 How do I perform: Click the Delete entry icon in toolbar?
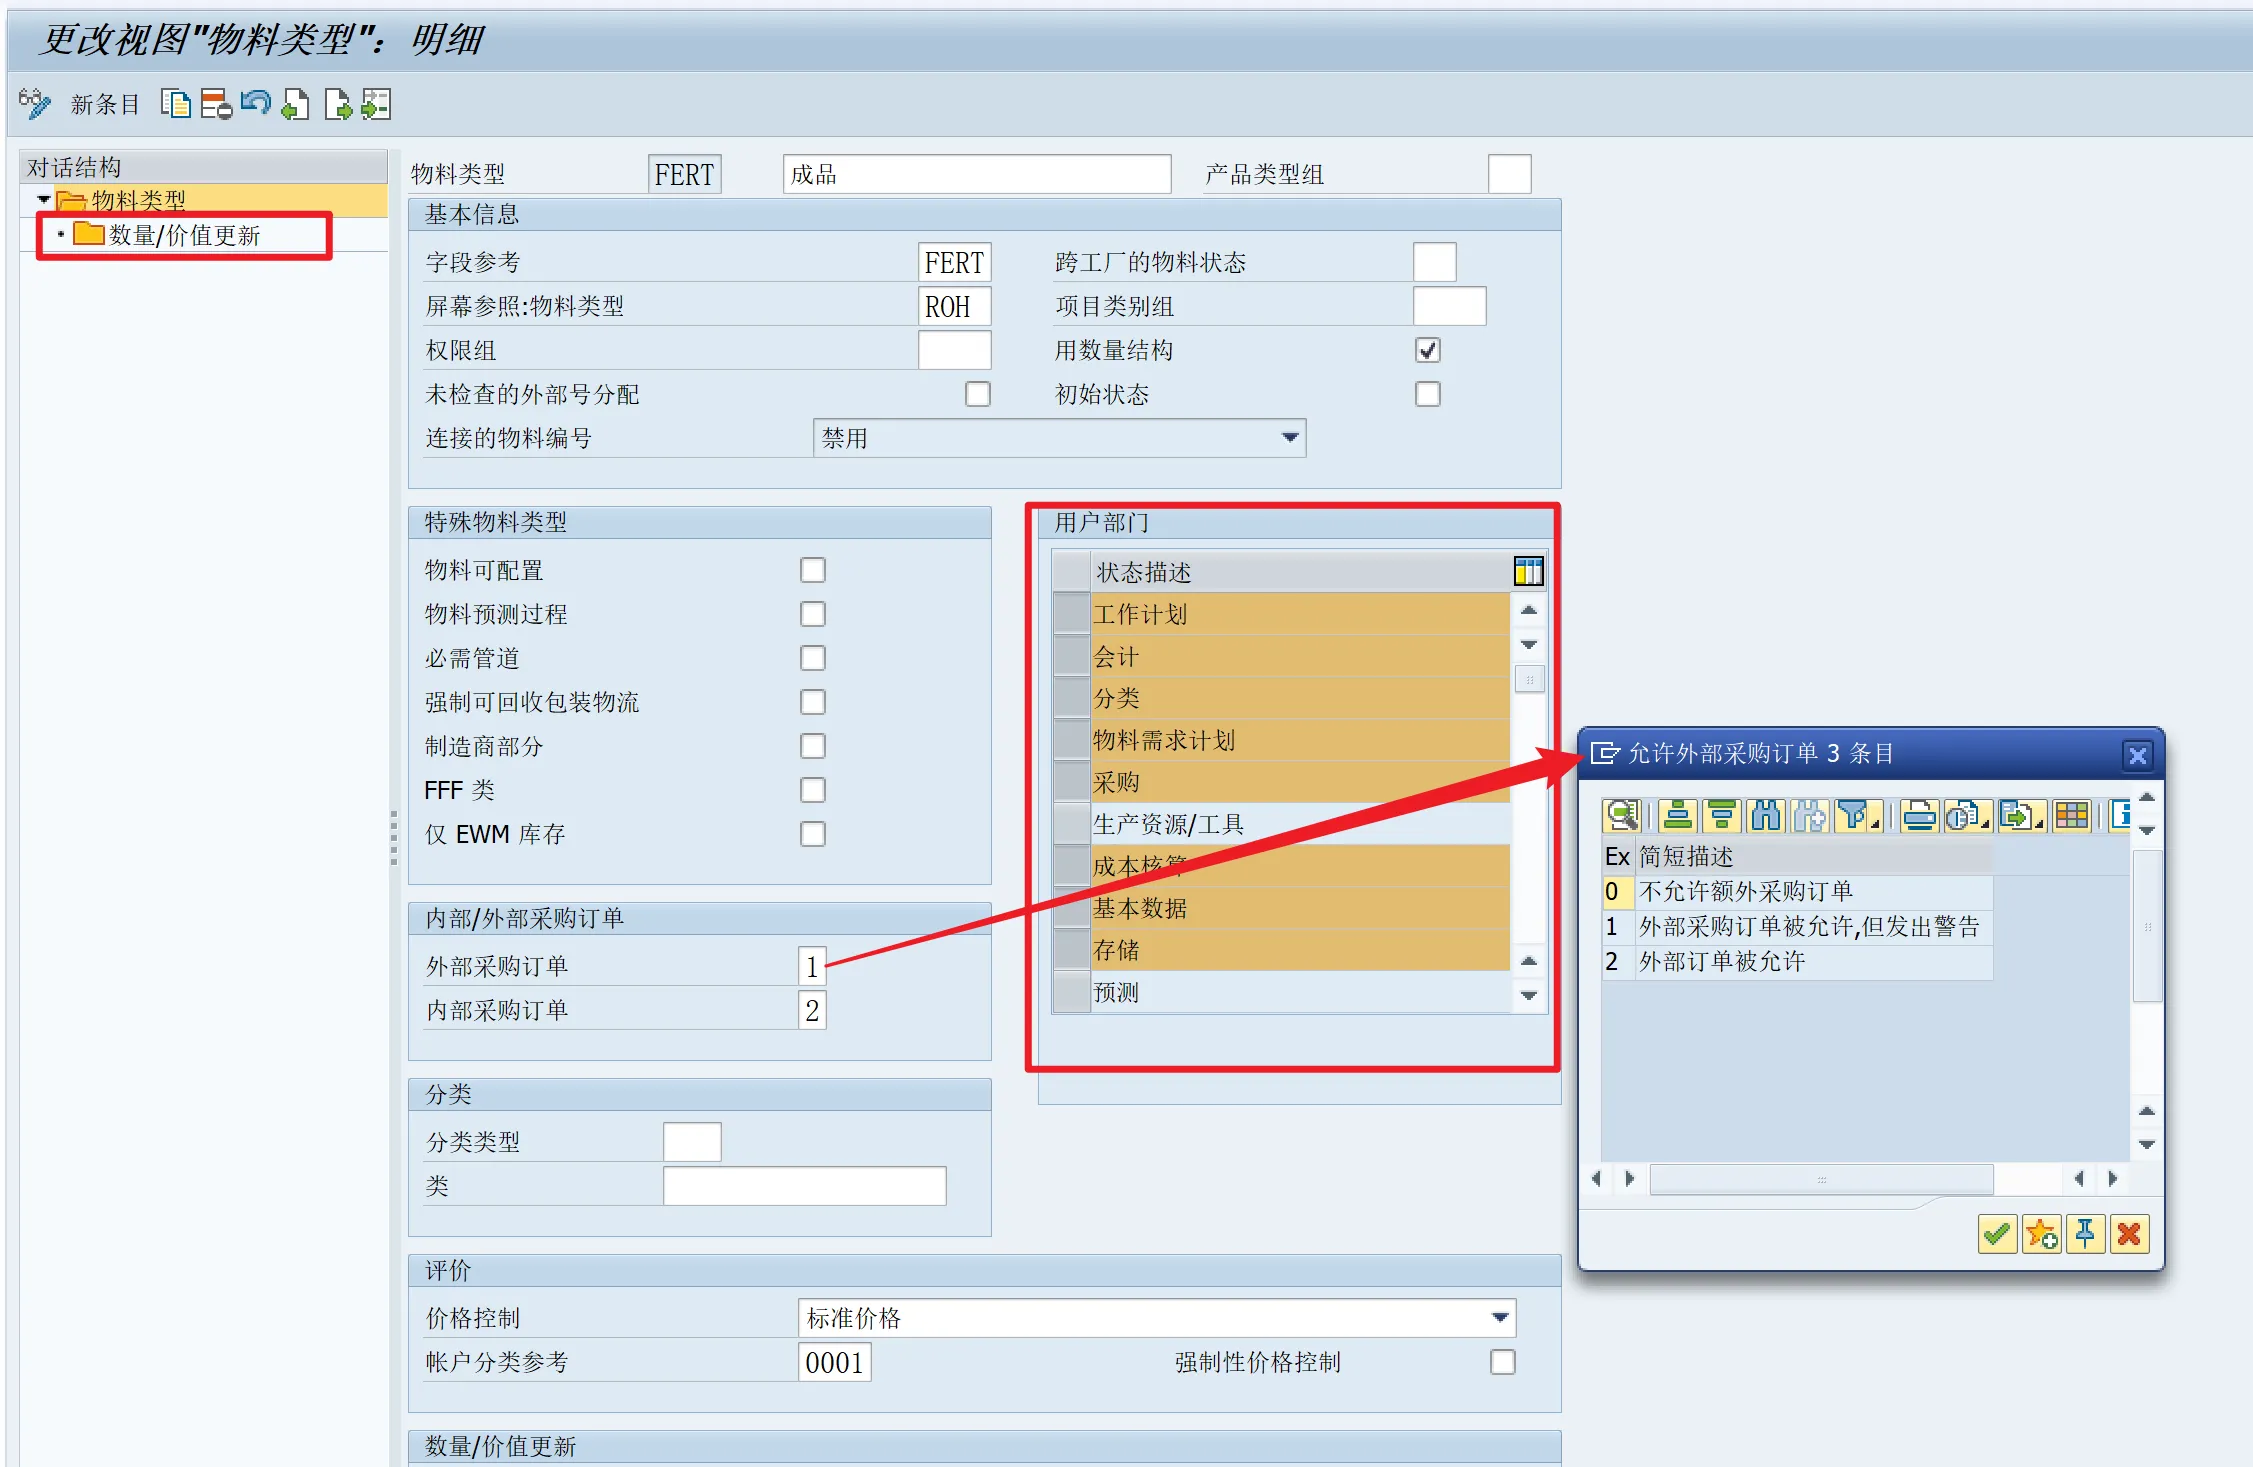click(x=215, y=104)
